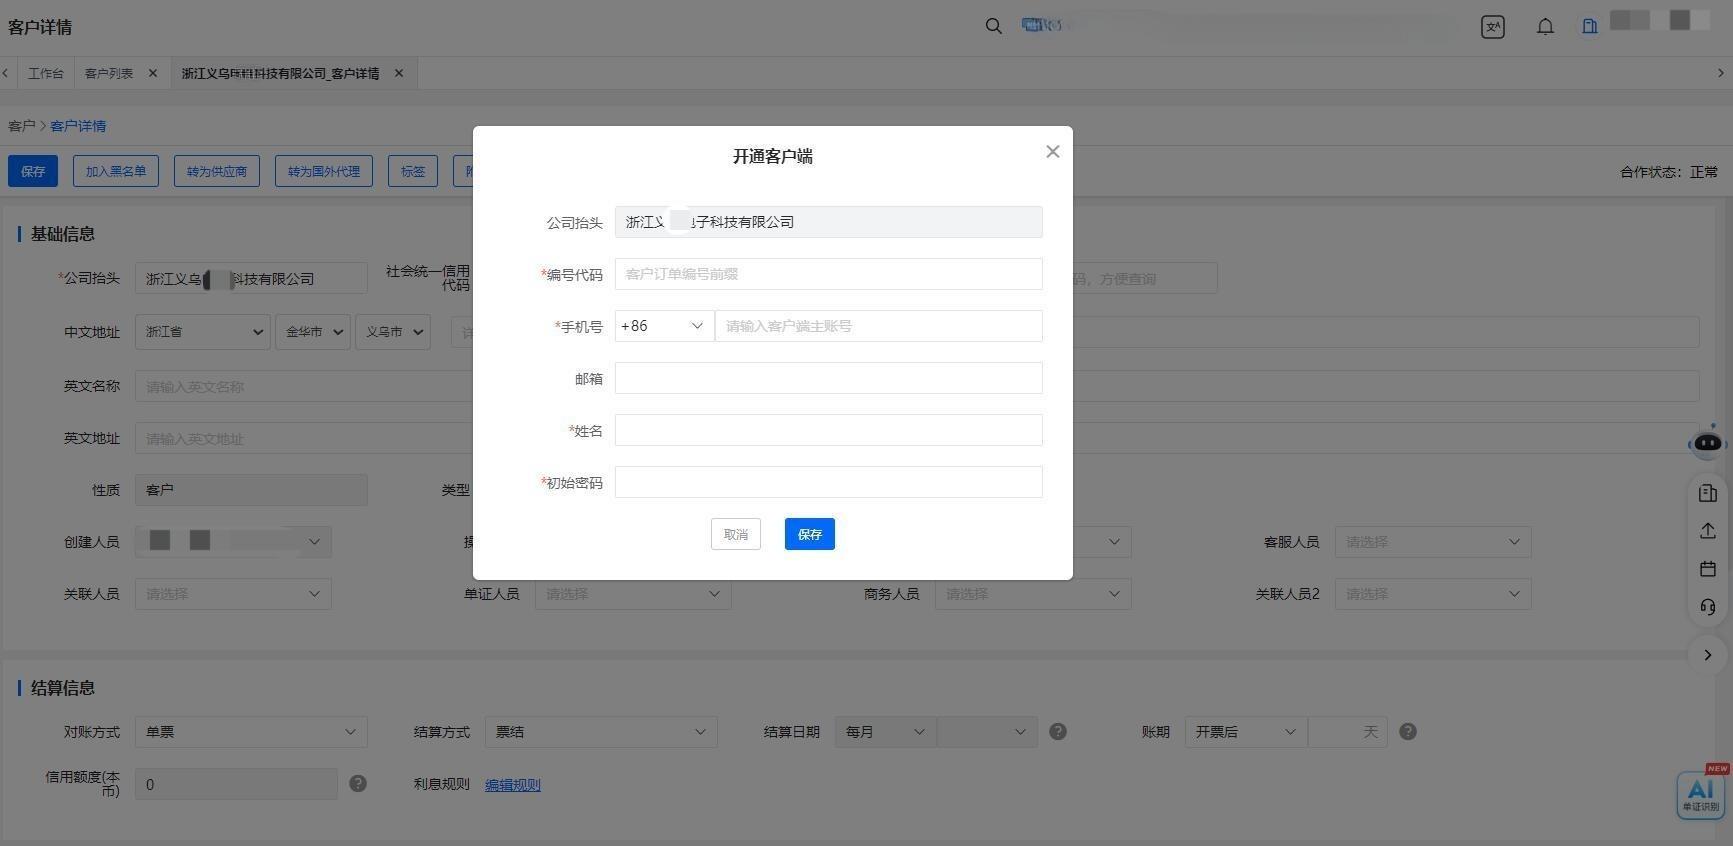
Task: Open 对账方式 单票 dropdown
Action: point(251,732)
